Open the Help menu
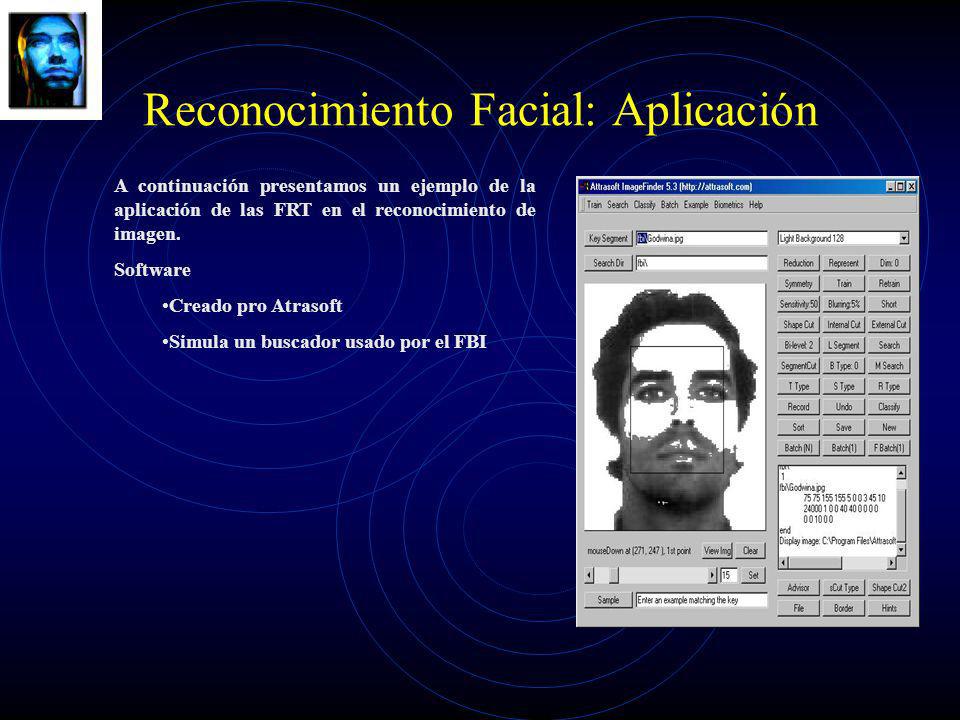Viewport: 960px width, 720px height. click(x=756, y=205)
